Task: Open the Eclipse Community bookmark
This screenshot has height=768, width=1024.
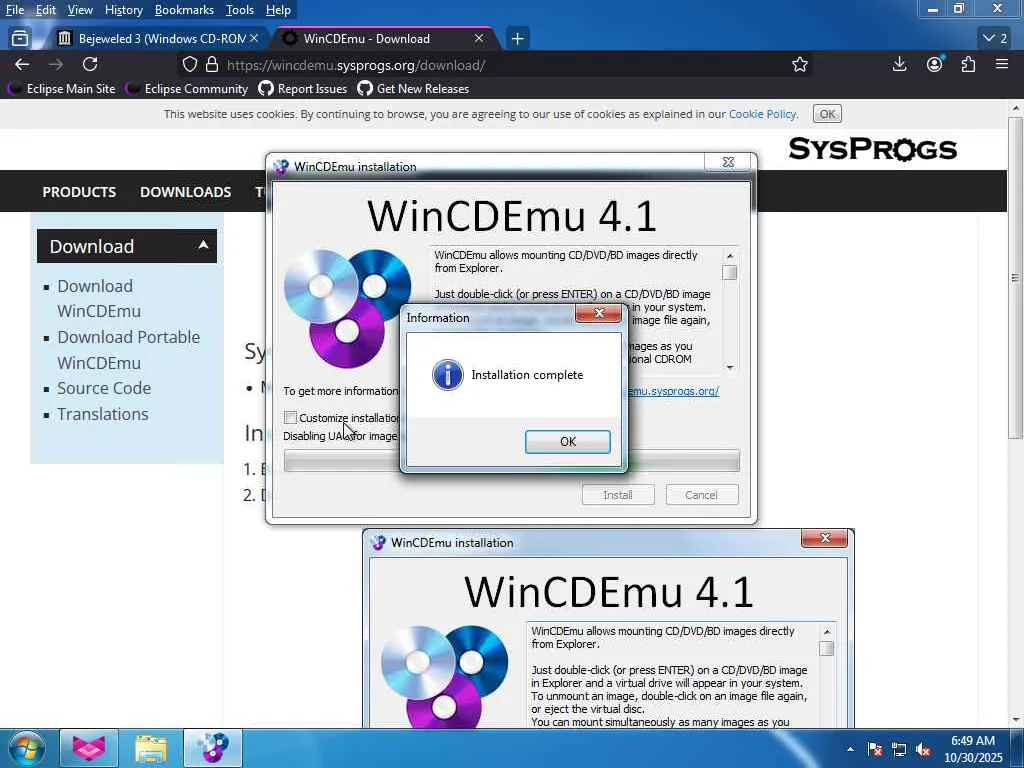Action: coord(187,89)
